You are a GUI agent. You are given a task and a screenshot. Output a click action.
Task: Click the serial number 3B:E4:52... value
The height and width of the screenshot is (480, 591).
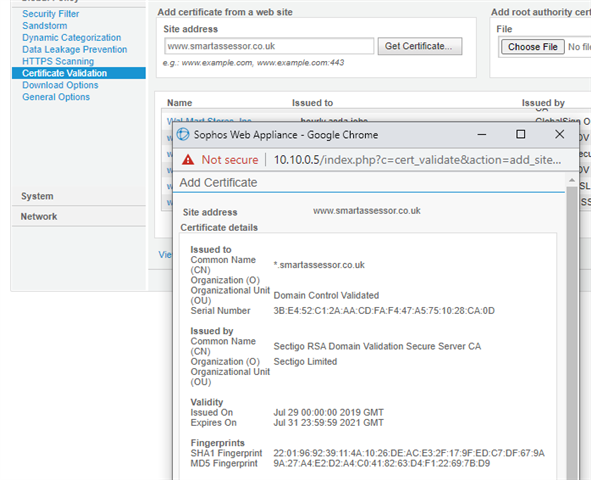(x=384, y=311)
